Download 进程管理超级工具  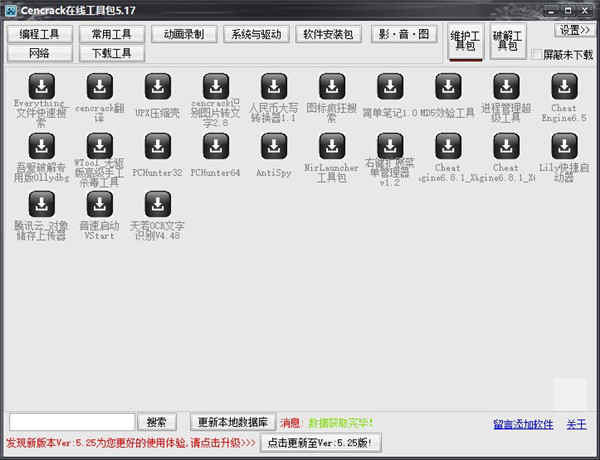pos(506,86)
